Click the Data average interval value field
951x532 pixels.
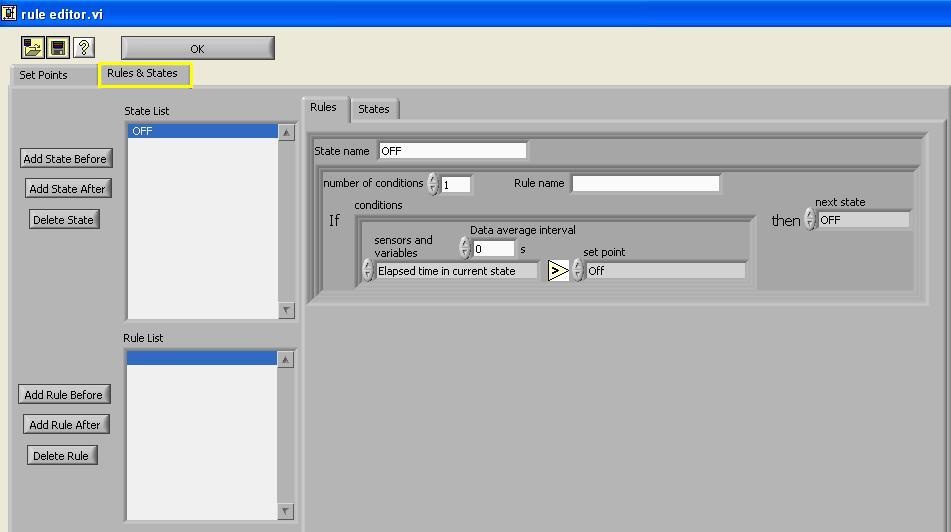click(494, 249)
